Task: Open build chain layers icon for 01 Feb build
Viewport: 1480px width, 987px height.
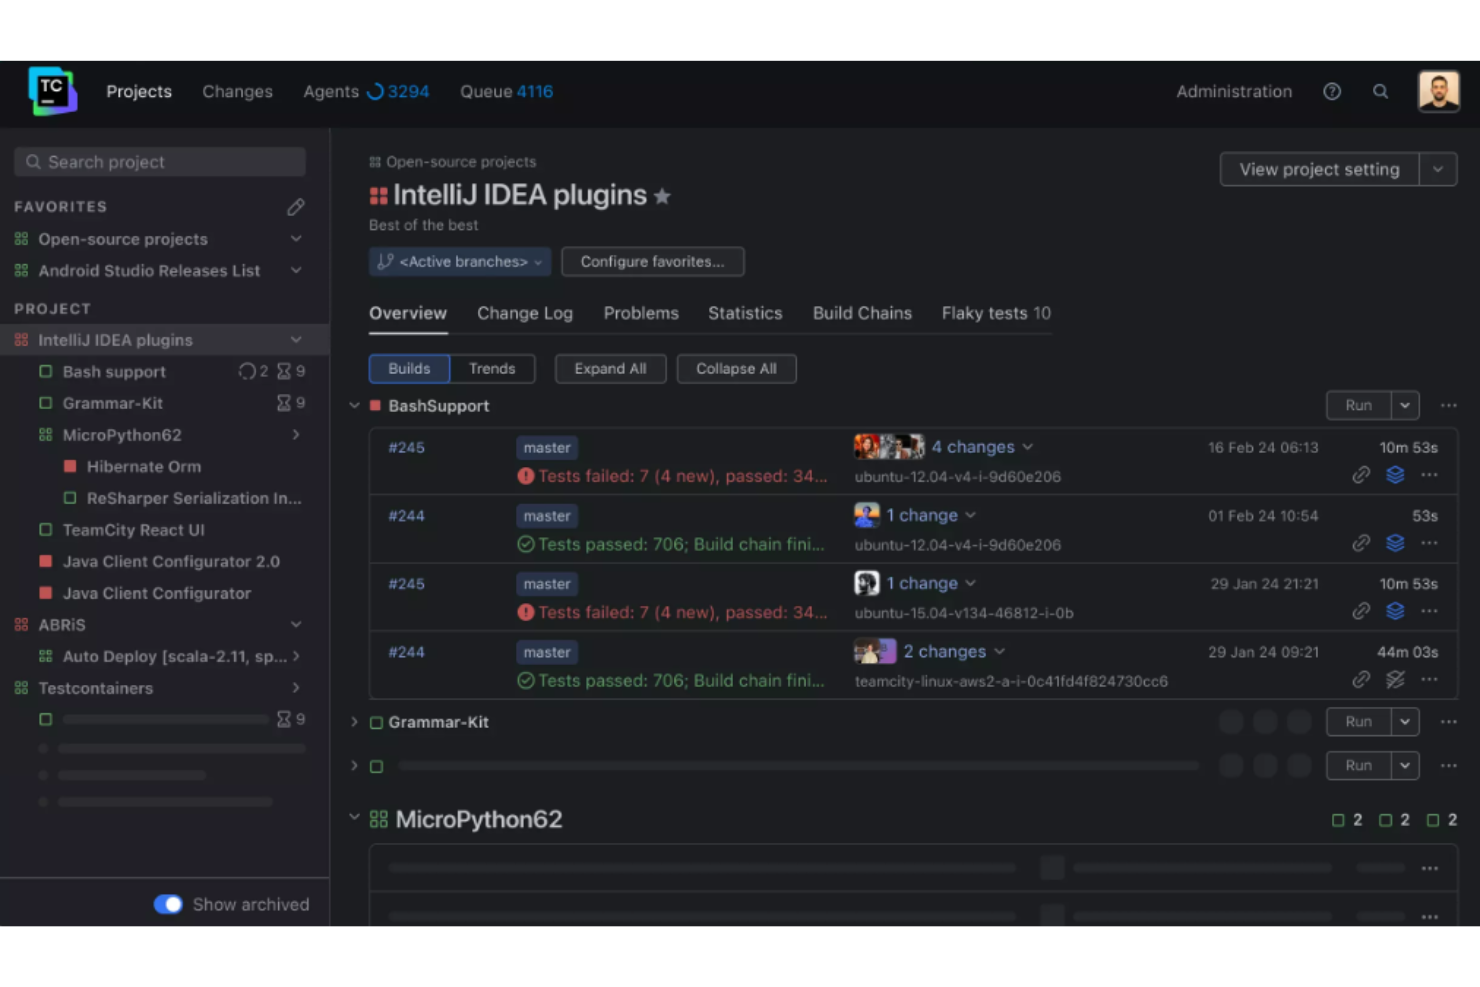Action: click(1395, 543)
